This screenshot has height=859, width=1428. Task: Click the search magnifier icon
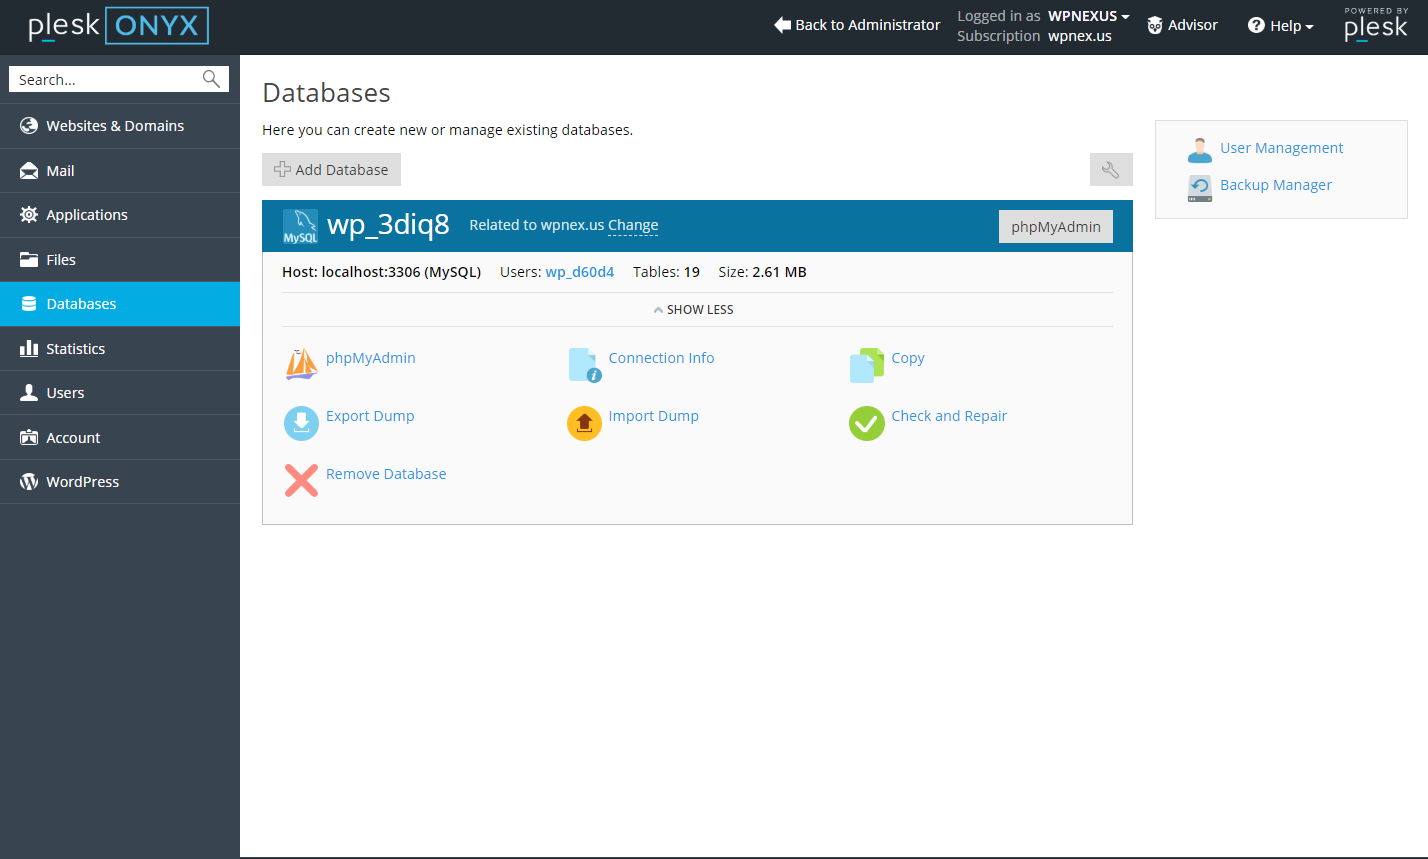pos(211,79)
